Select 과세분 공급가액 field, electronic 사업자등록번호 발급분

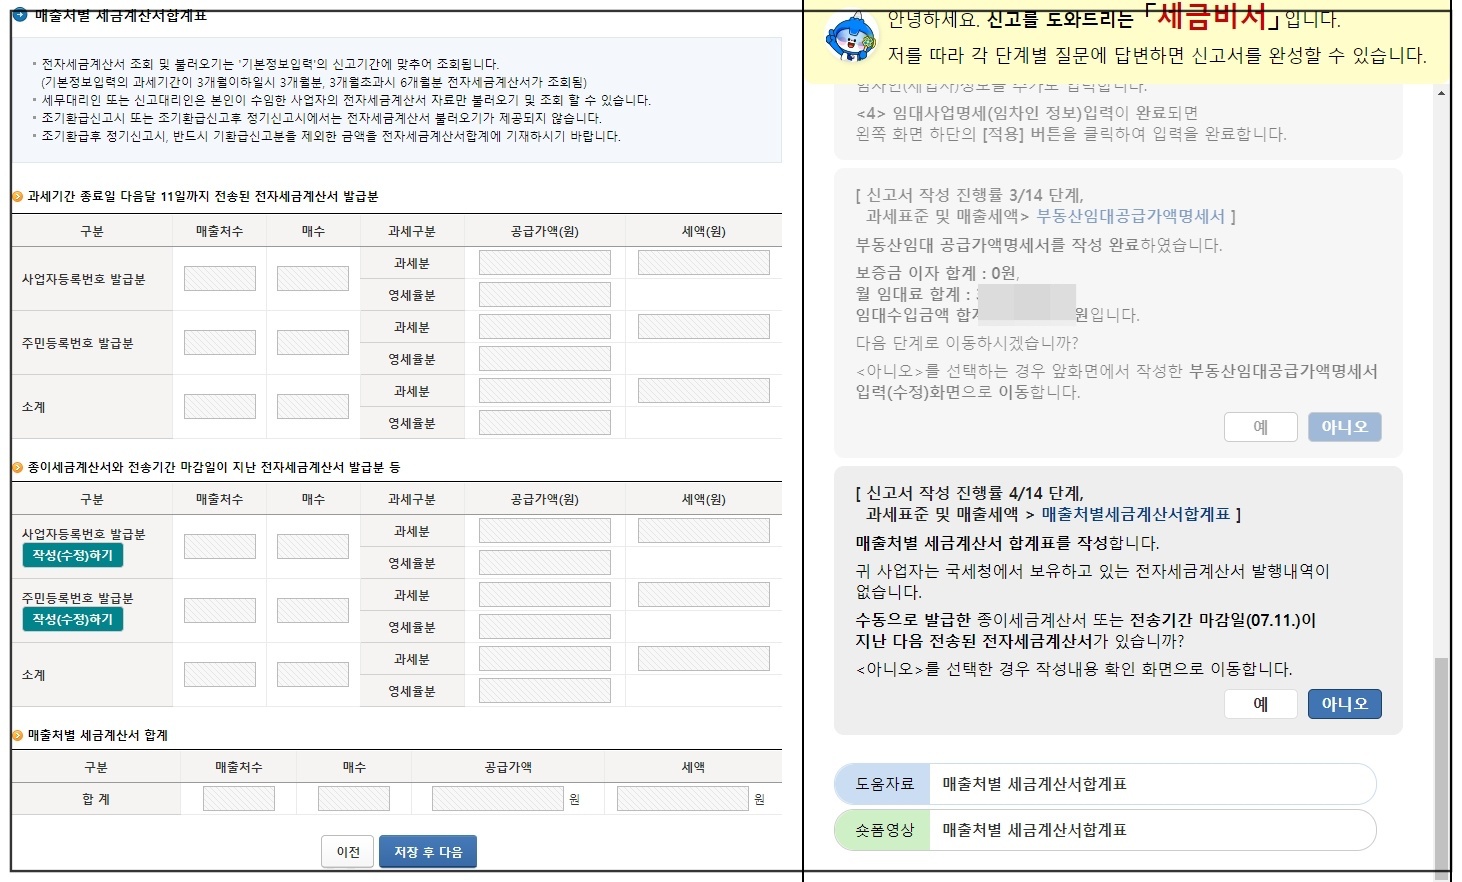point(545,263)
